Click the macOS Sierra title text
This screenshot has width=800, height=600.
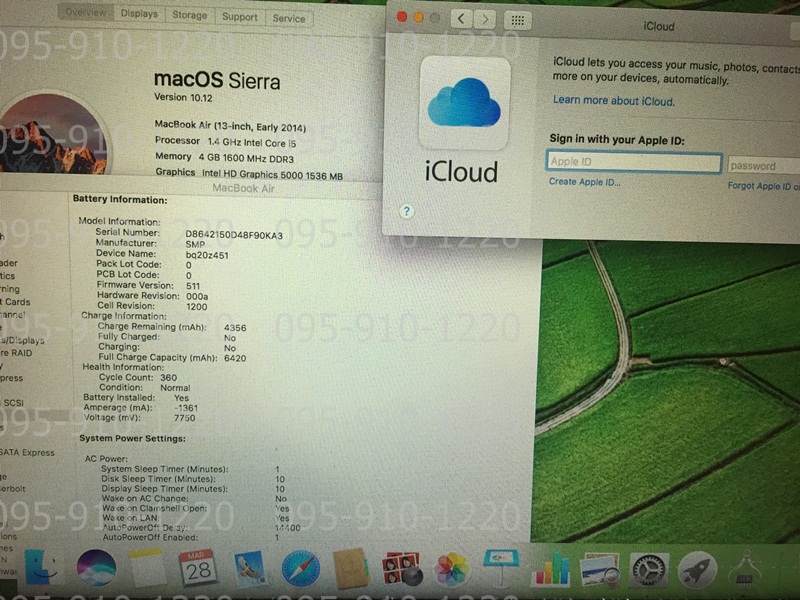point(217,80)
